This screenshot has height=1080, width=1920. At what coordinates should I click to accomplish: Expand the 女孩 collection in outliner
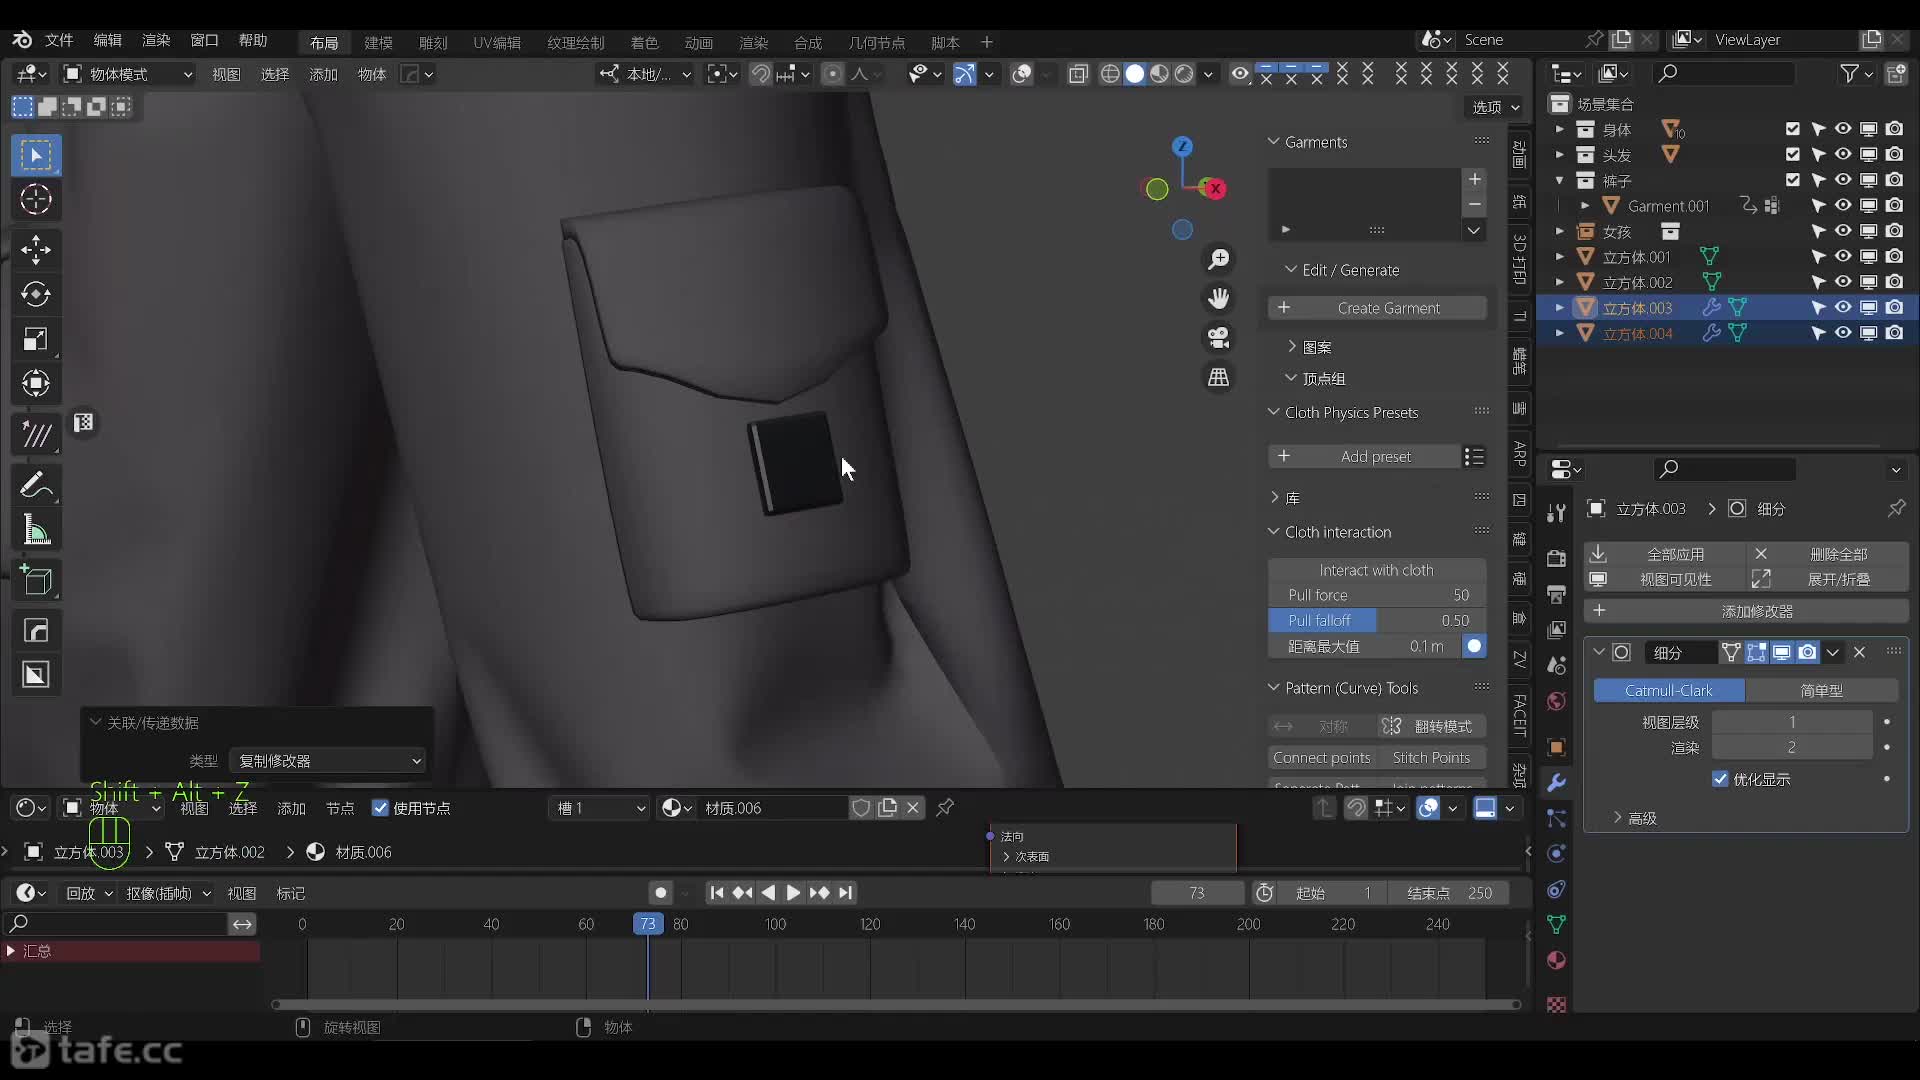[1559, 231]
